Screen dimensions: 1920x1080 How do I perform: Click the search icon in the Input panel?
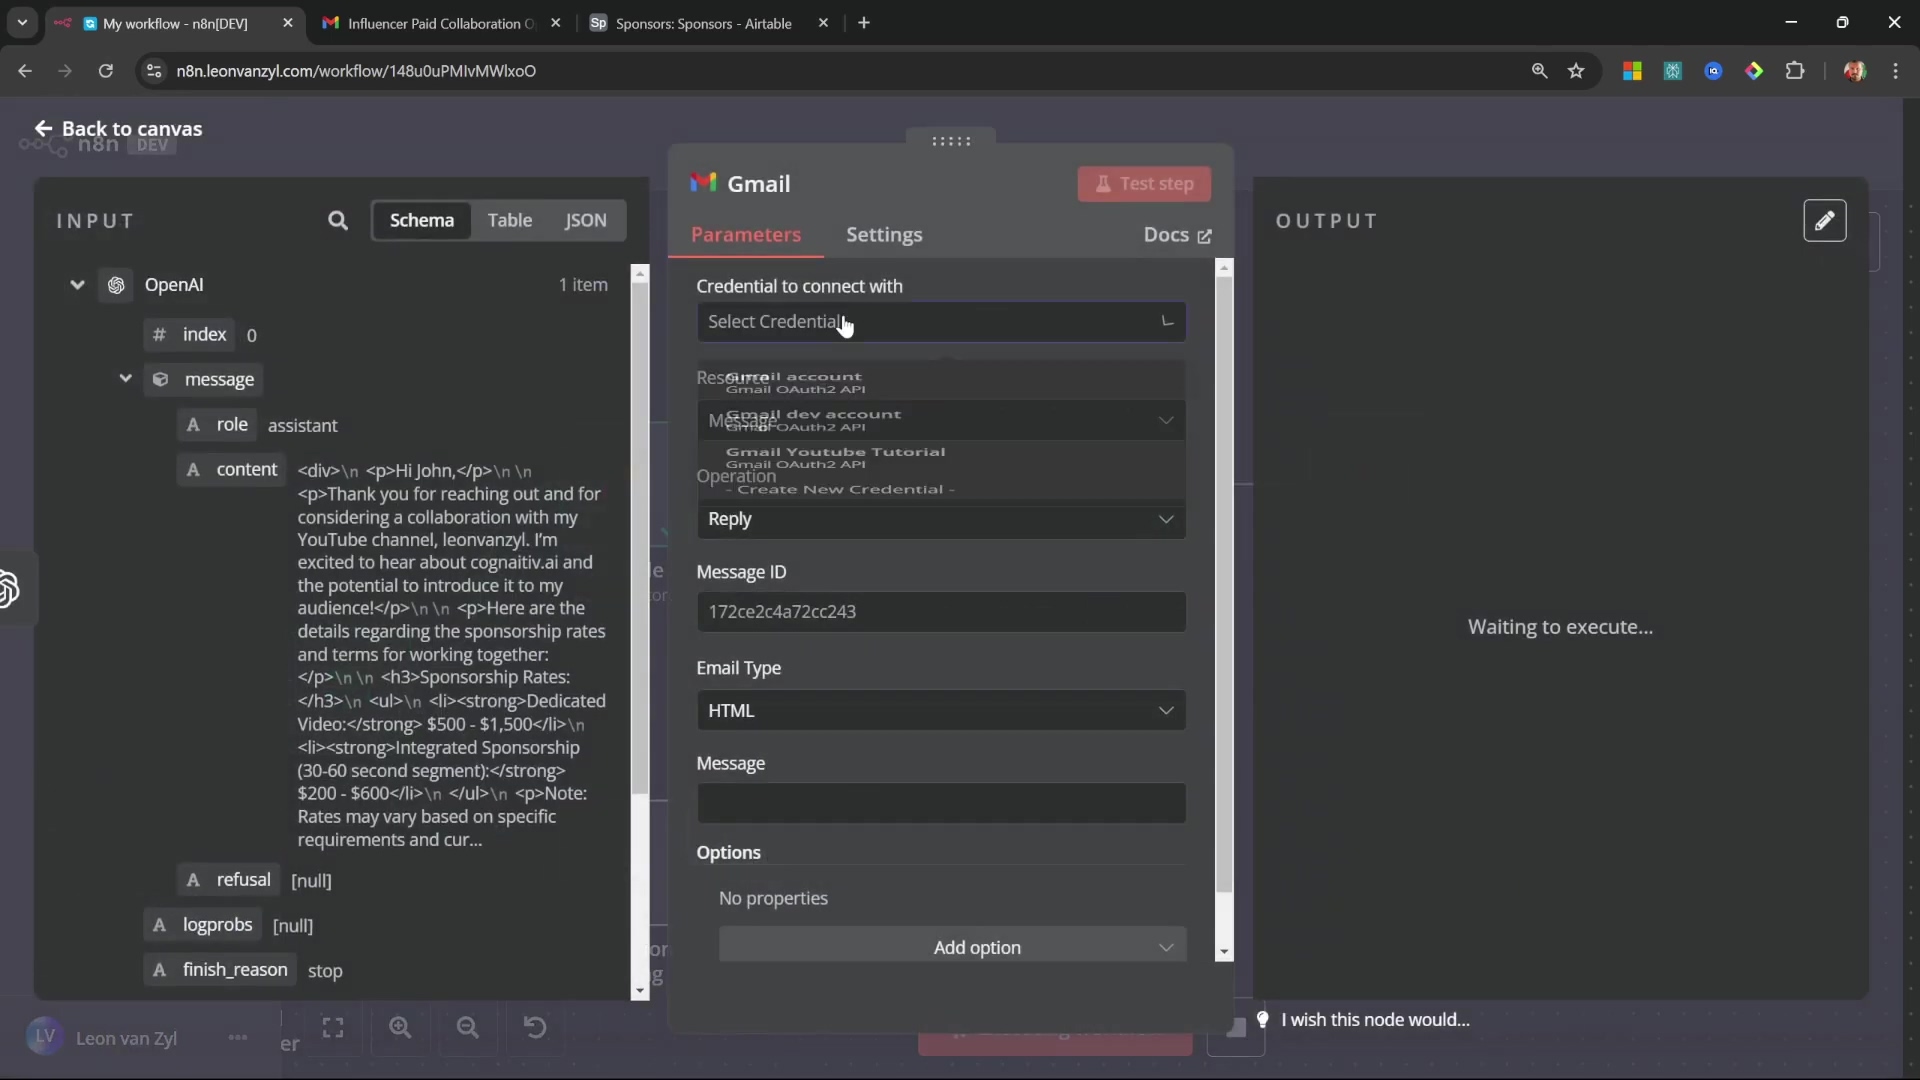[338, 221]
